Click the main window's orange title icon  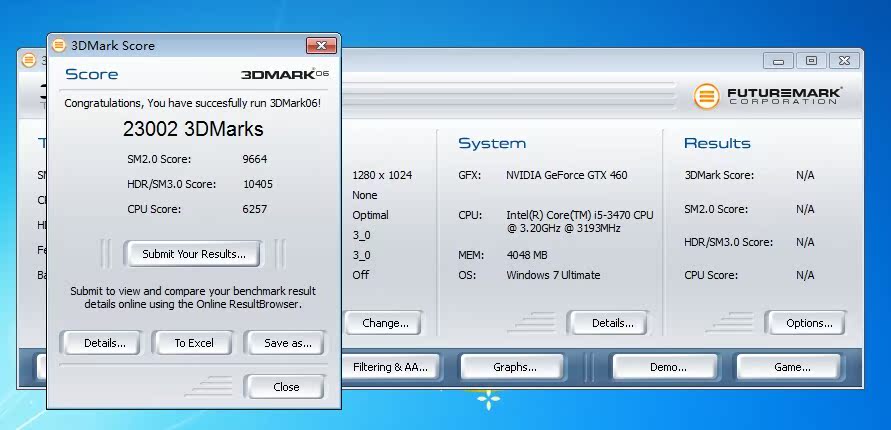pos(27,60)
